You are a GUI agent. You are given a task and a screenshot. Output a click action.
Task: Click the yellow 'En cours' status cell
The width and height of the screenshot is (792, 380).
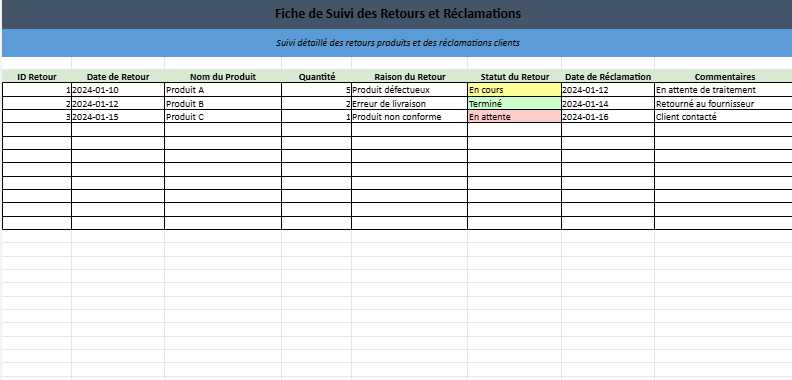(514, 90)
